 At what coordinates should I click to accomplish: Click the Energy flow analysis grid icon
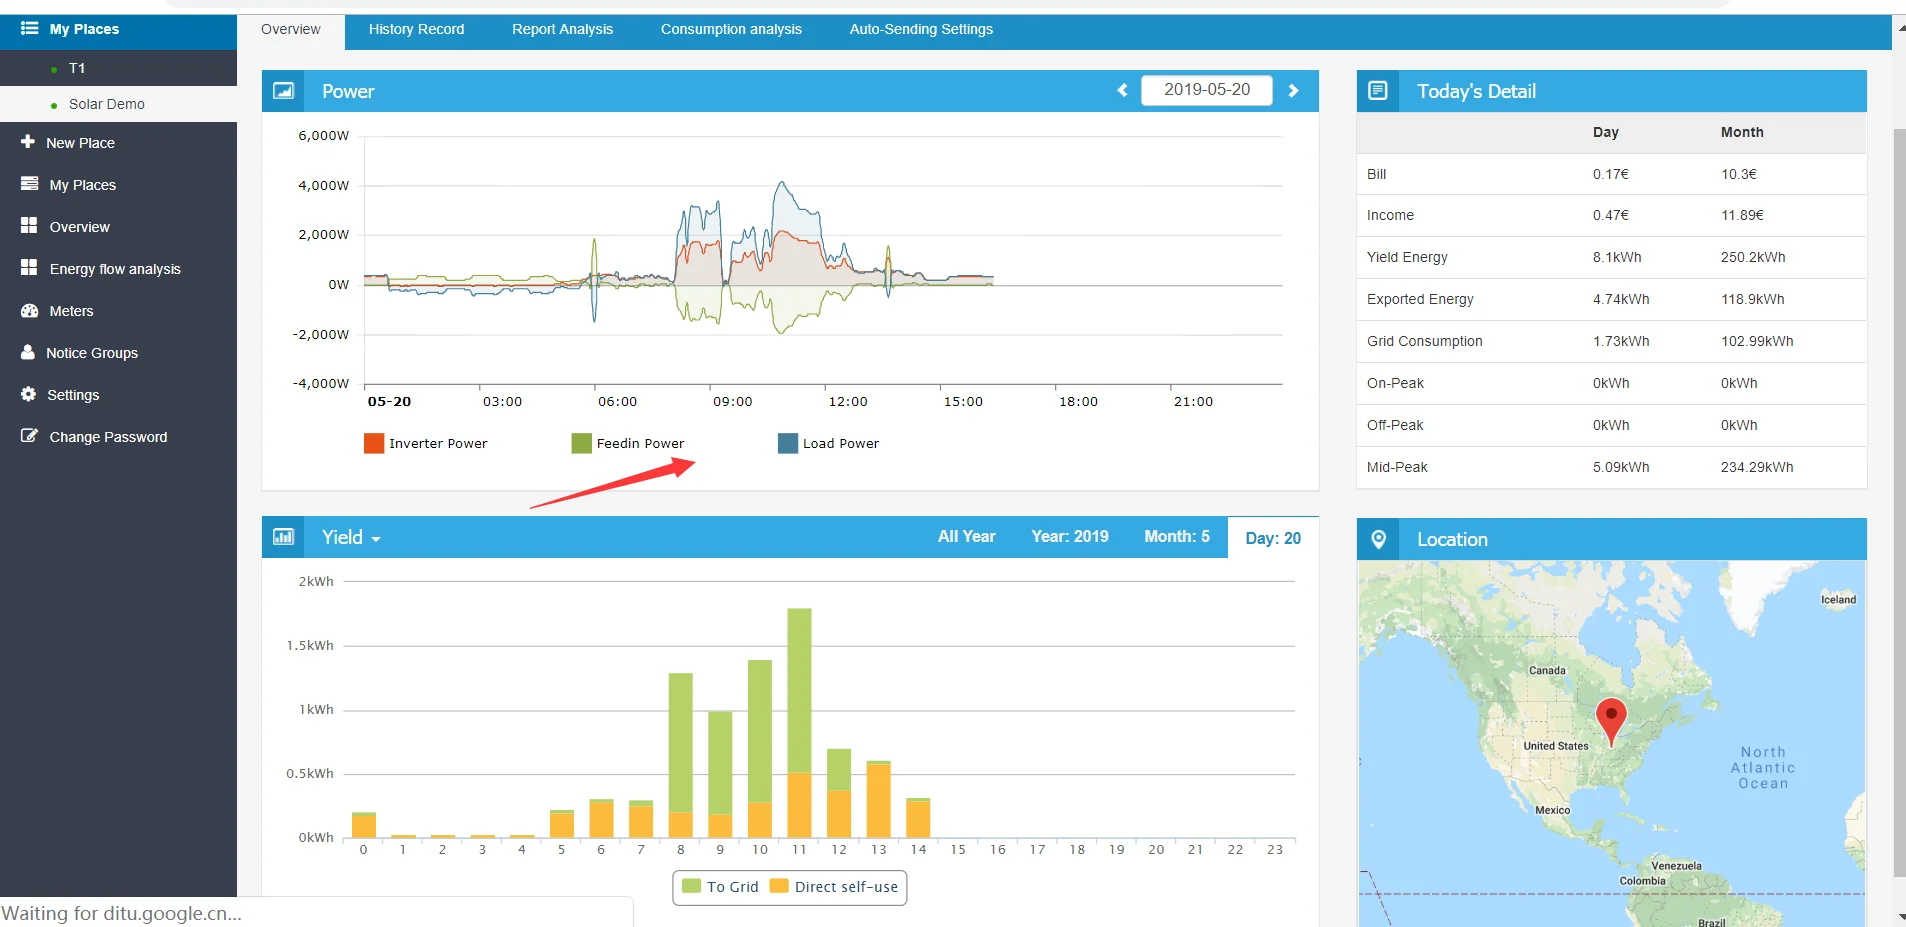(x=29, y=268)
